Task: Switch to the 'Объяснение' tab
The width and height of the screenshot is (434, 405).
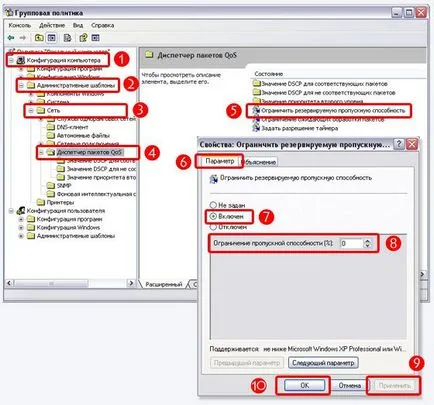Action: coord(259,162)
